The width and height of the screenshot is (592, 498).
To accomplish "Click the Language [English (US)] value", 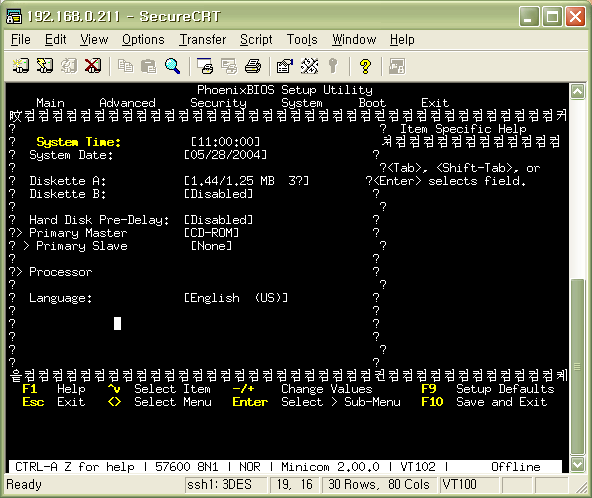I will 236,298.
